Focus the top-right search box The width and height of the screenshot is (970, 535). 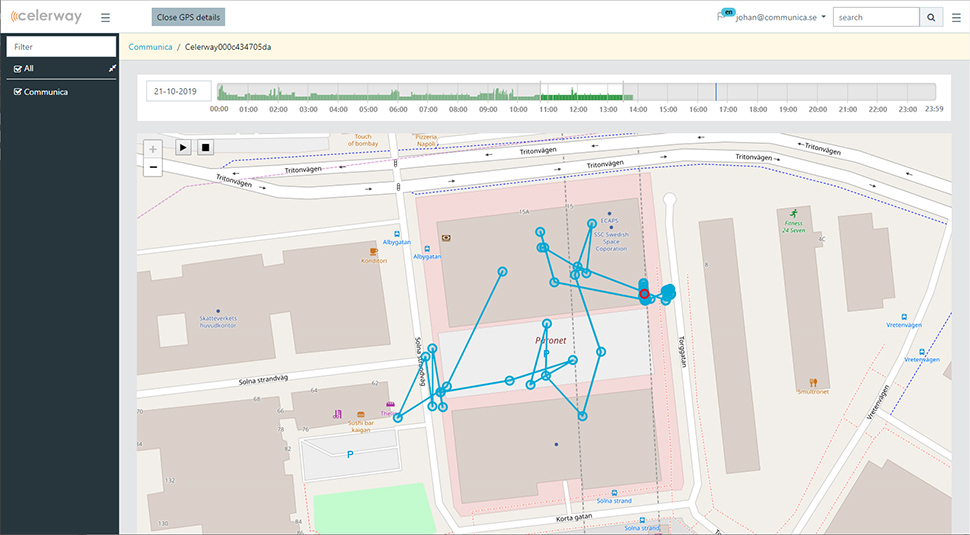(x=876, y=17)
